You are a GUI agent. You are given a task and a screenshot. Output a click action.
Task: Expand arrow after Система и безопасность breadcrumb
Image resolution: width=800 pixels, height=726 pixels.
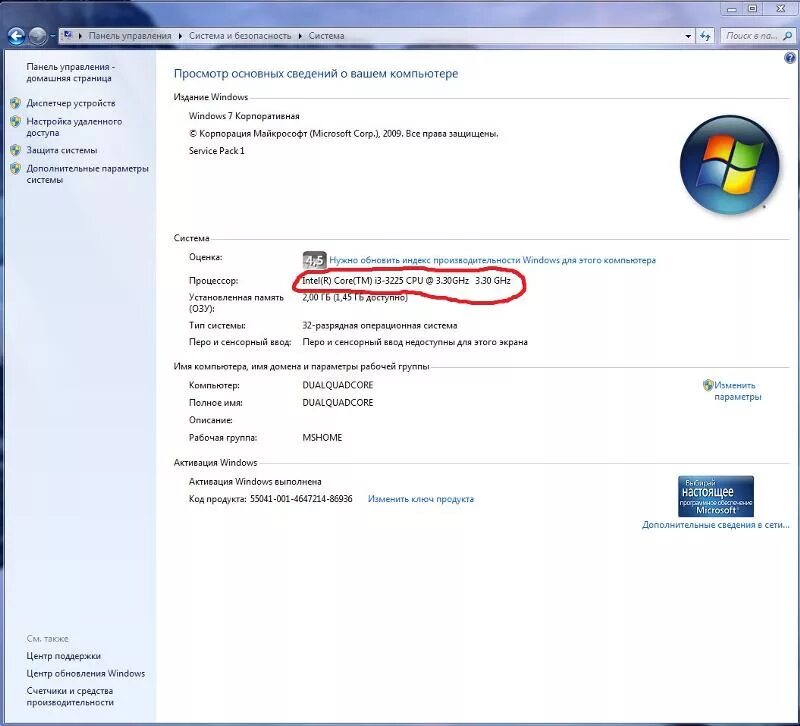299,36
